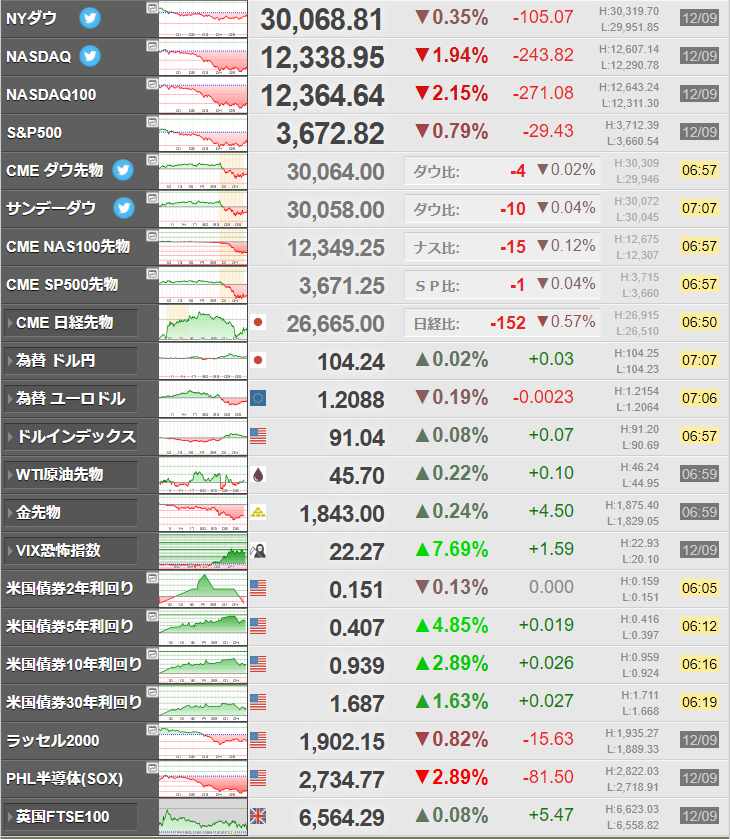This screenshot has width=730, height=839.
Task: Click the 米国債券10年利回り label
Action: pos(74,665)
